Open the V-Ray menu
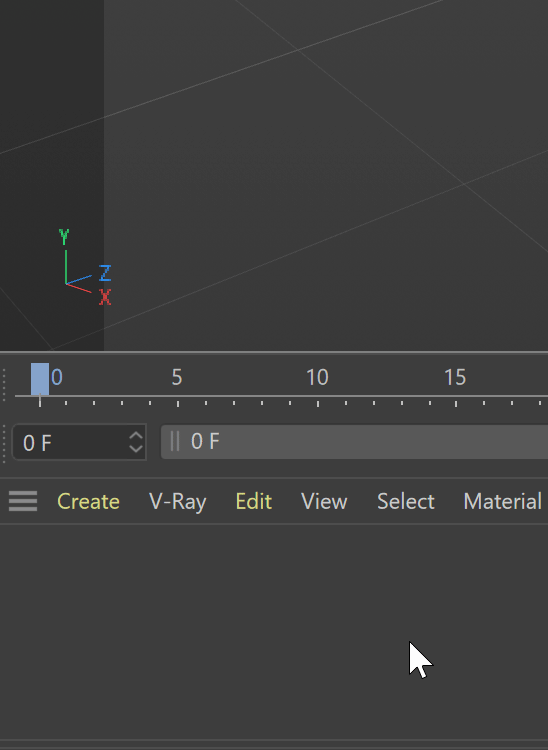Viewport: 548px width, 750px height. tap(178, 502)
